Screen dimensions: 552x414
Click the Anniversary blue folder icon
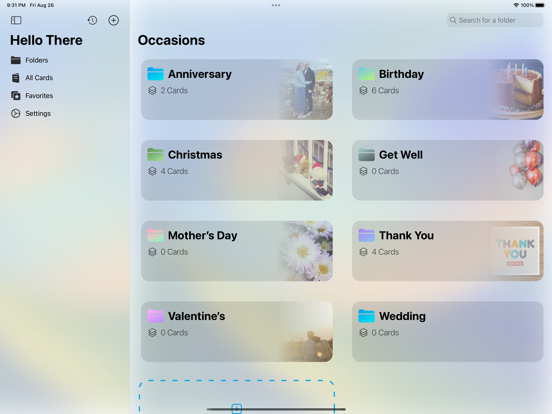coord(155,74)
